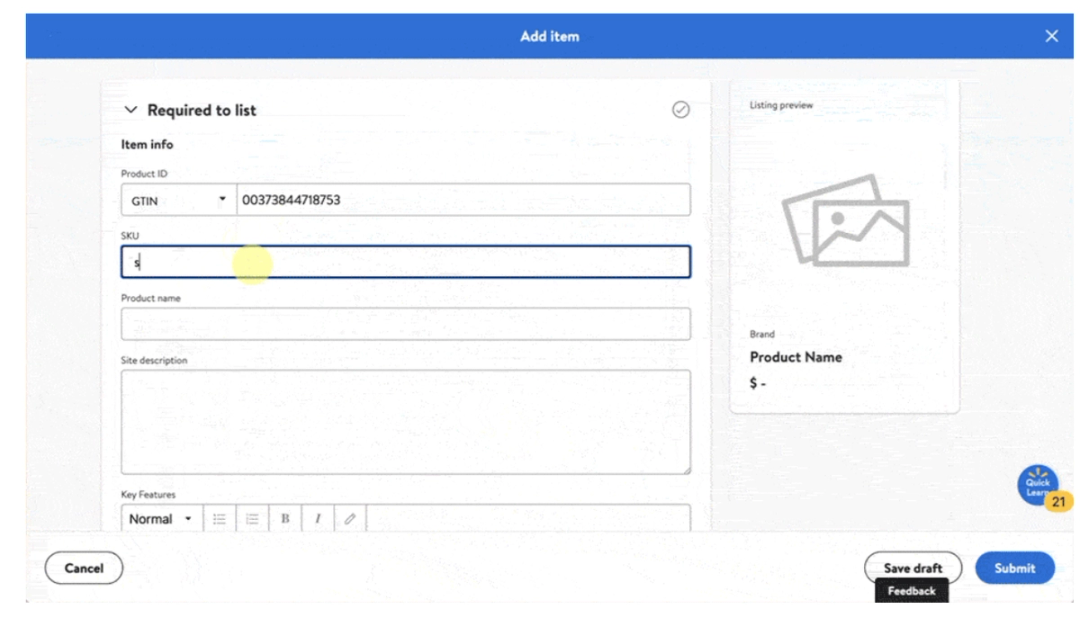Image resolution: width=1080 pixels, height=618 pixels.
Task: Cancel adding the item
Action: coord(84,567)
